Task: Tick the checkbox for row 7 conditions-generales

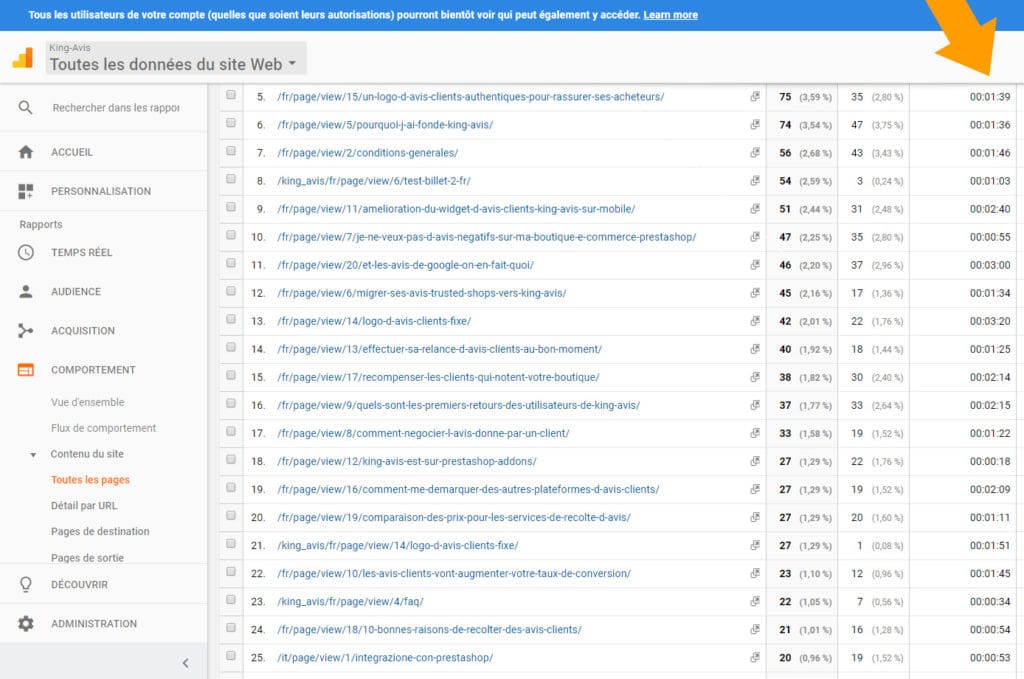Action: pyautogui.click(x=231, y=151)
